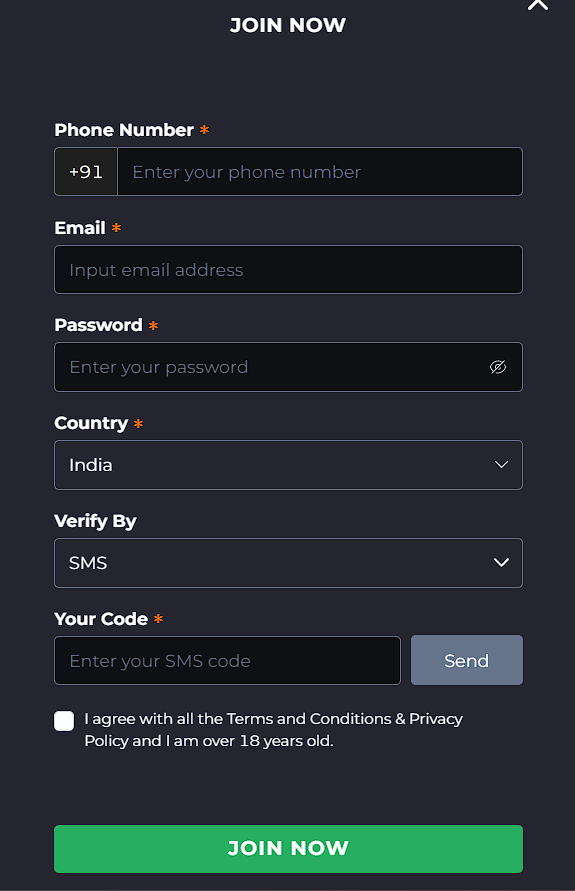Click the +91 country code prefix
The height and width of the screenshot is (891, 575).
[86, 172]
